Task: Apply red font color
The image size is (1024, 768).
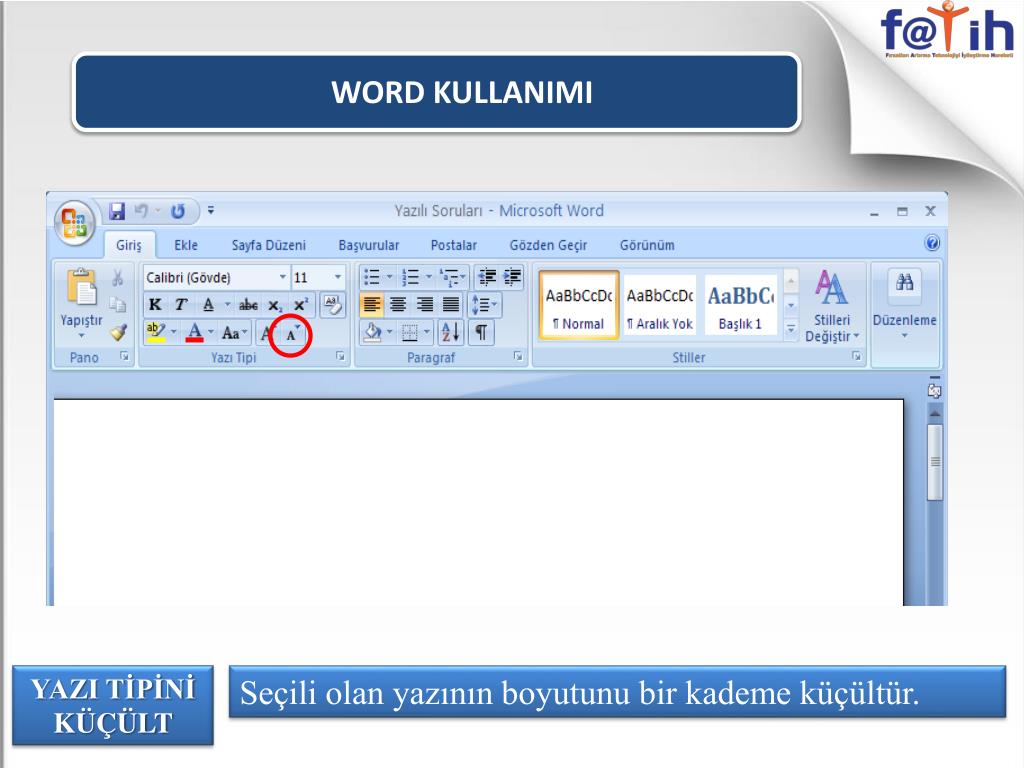Action: [x=195, y=332]
